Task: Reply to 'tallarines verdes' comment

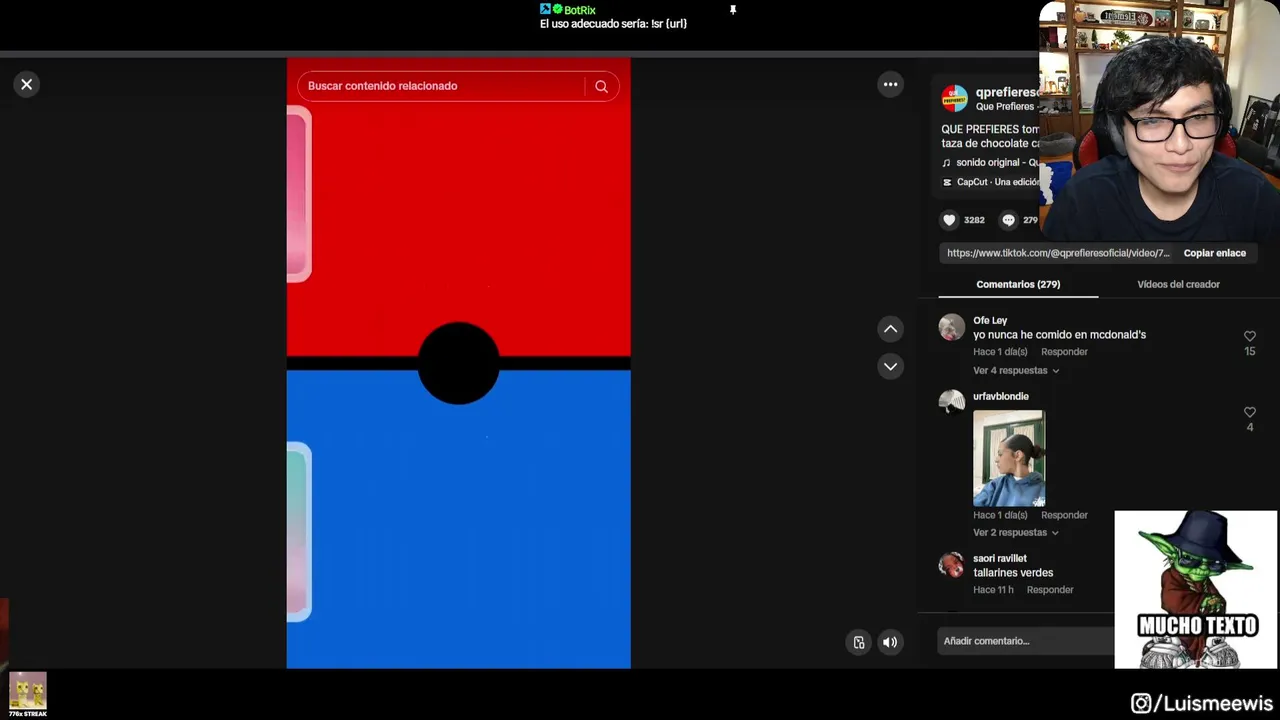Action: 1050,590
